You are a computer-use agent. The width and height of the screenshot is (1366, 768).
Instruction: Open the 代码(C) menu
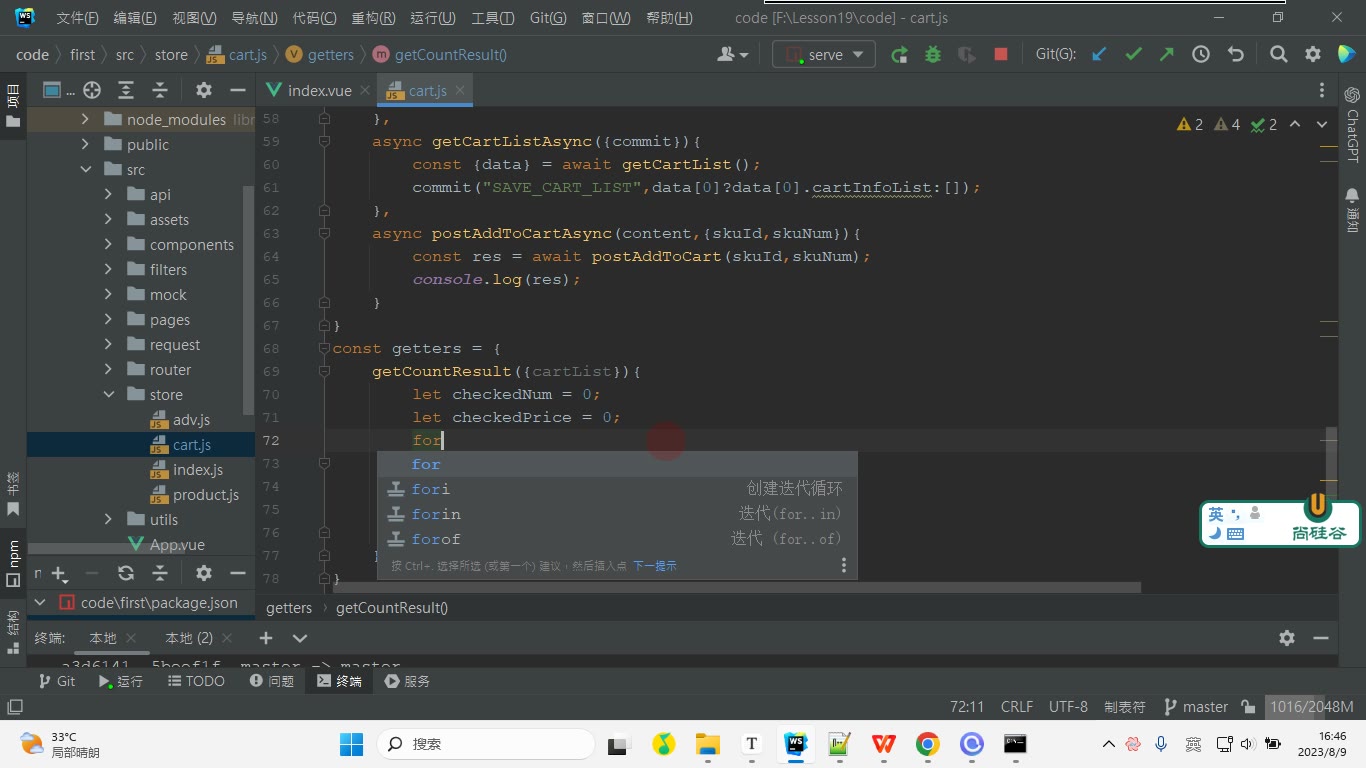314,18
